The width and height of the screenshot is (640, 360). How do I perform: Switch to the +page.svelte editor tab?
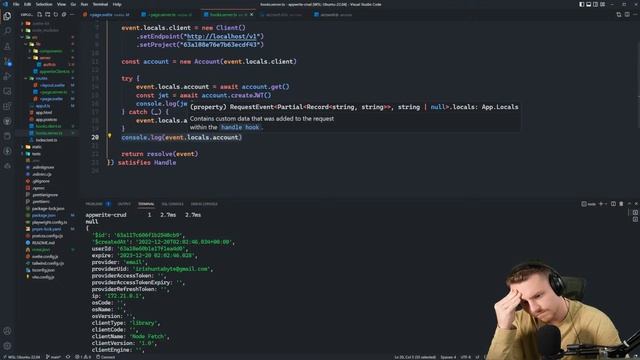click(106, 14)
